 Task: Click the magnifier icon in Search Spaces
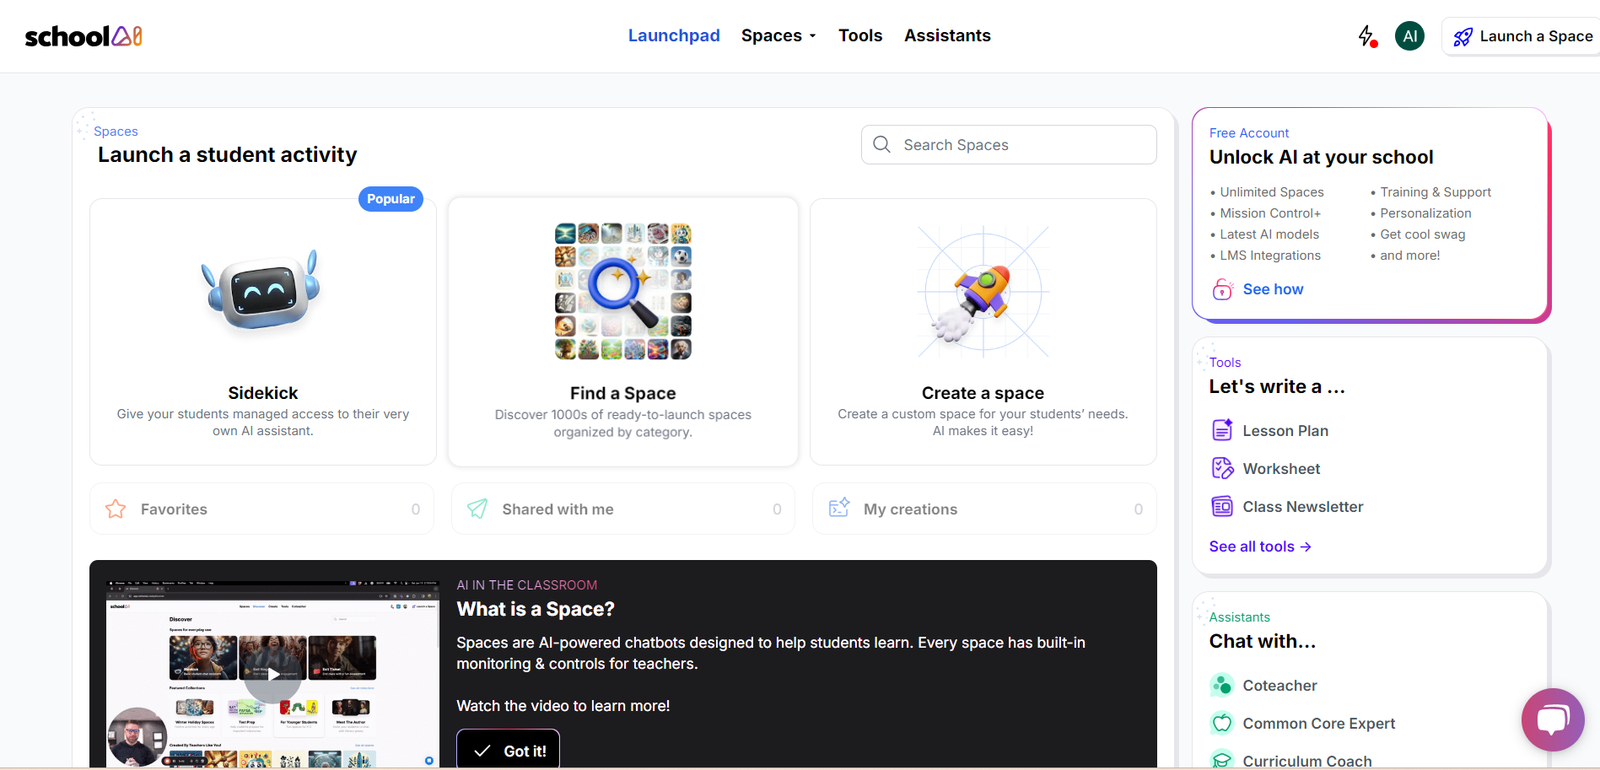881,144
